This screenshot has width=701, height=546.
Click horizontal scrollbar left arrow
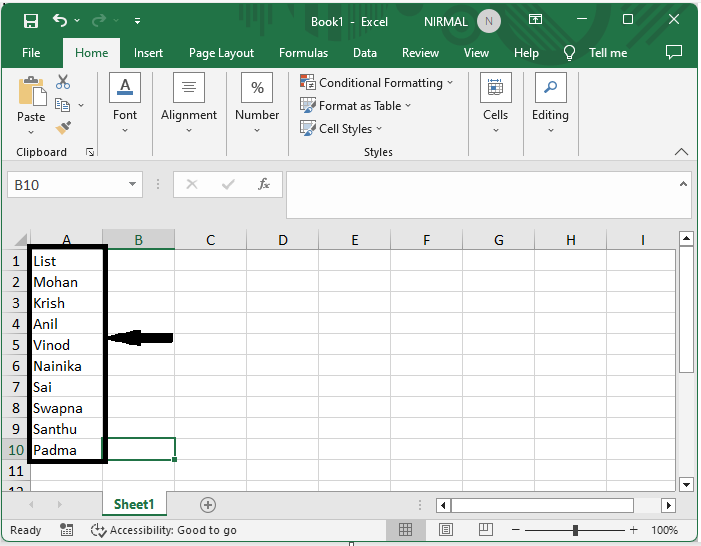point(443,505)
